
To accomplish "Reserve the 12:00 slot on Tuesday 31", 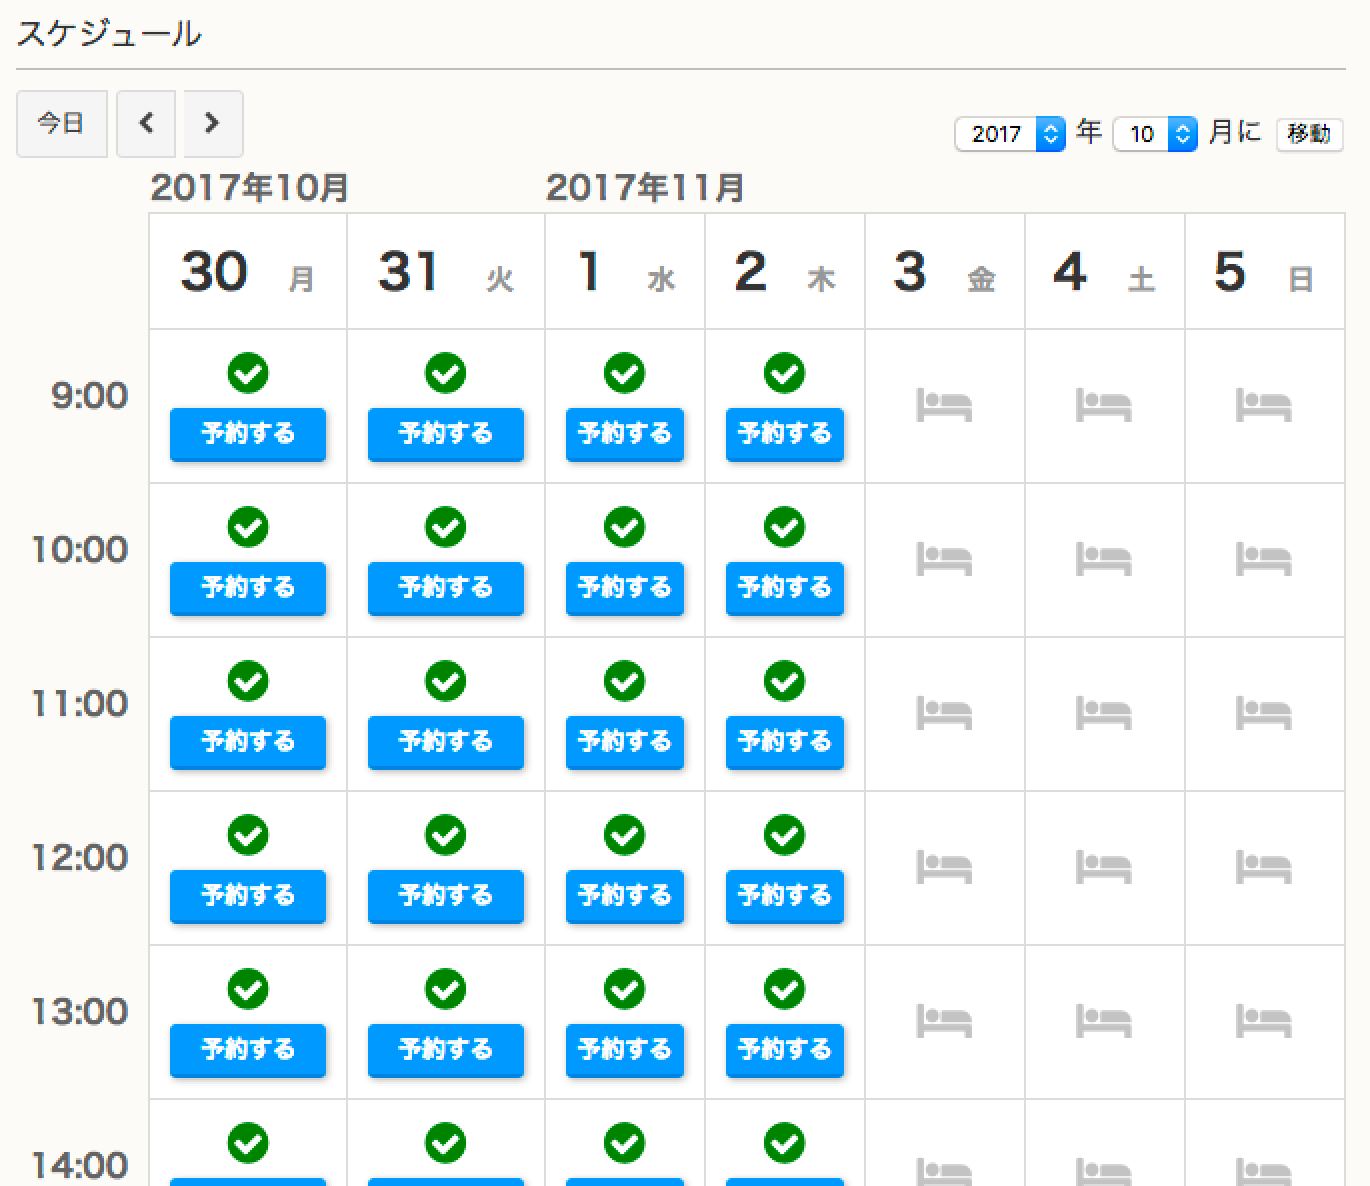I will tap(446, 896).
